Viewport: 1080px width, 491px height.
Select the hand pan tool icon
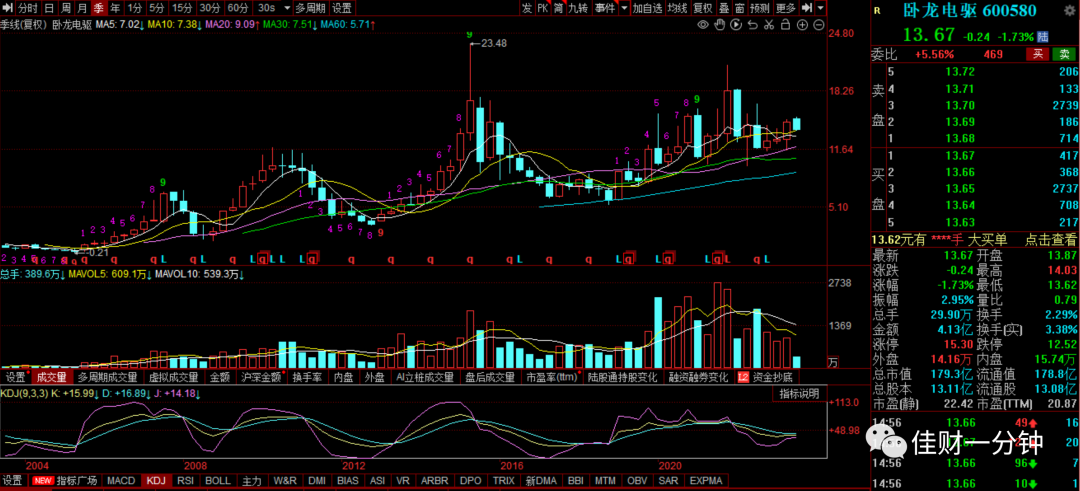pos(720,25)
